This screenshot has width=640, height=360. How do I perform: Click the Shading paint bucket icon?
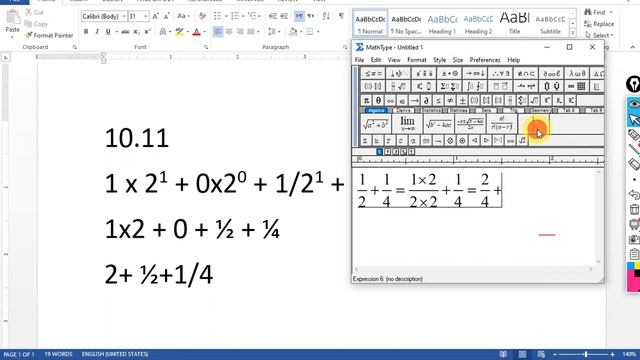click(x=293, y=31)
